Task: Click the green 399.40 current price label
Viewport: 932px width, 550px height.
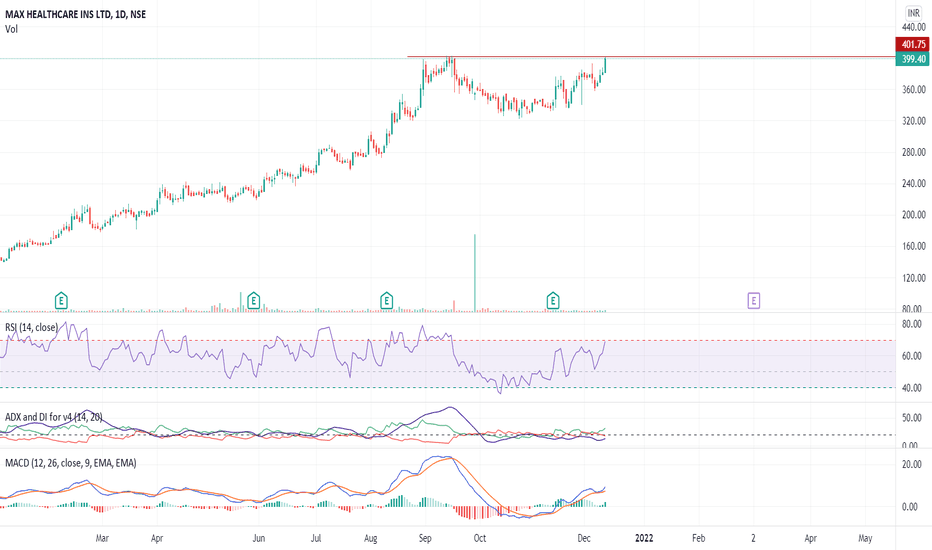Action: coord(913,59)
